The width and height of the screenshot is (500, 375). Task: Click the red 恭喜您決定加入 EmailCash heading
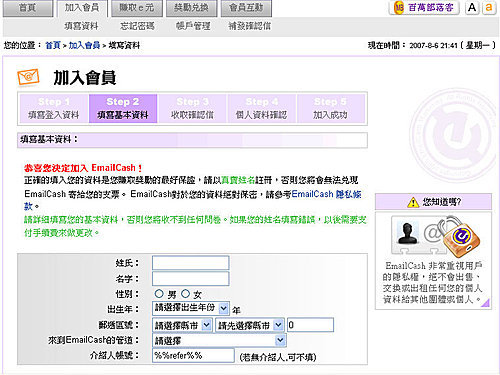83,168
